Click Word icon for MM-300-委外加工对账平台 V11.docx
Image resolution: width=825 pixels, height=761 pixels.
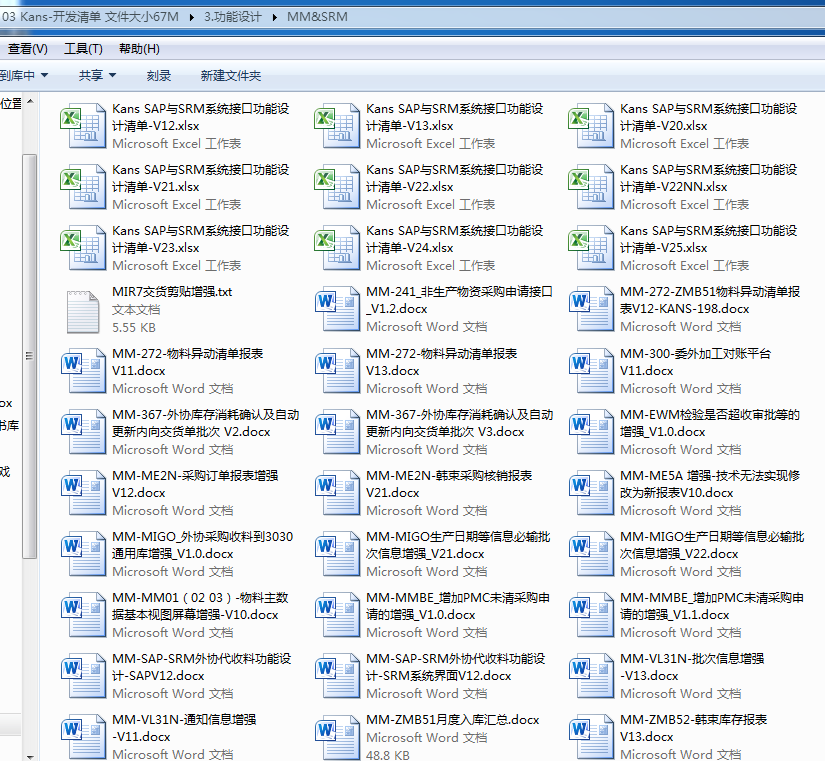pos(591,371)
